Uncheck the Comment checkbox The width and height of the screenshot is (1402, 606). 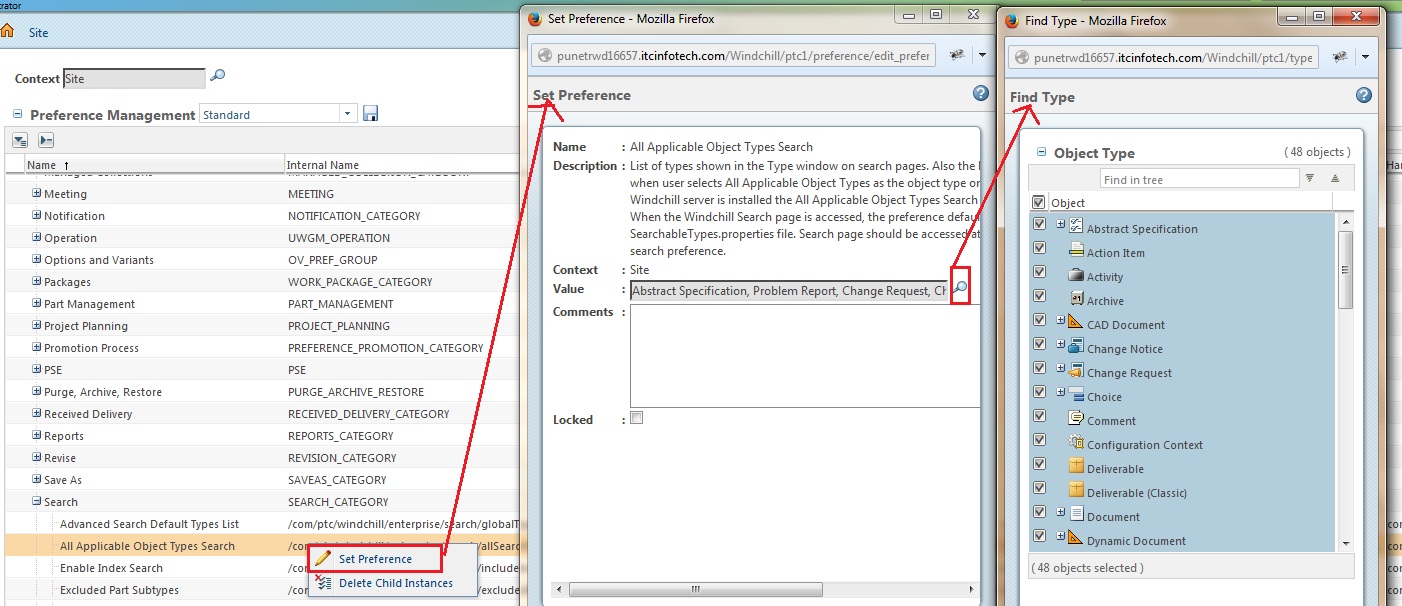(x=1039, y=417)
